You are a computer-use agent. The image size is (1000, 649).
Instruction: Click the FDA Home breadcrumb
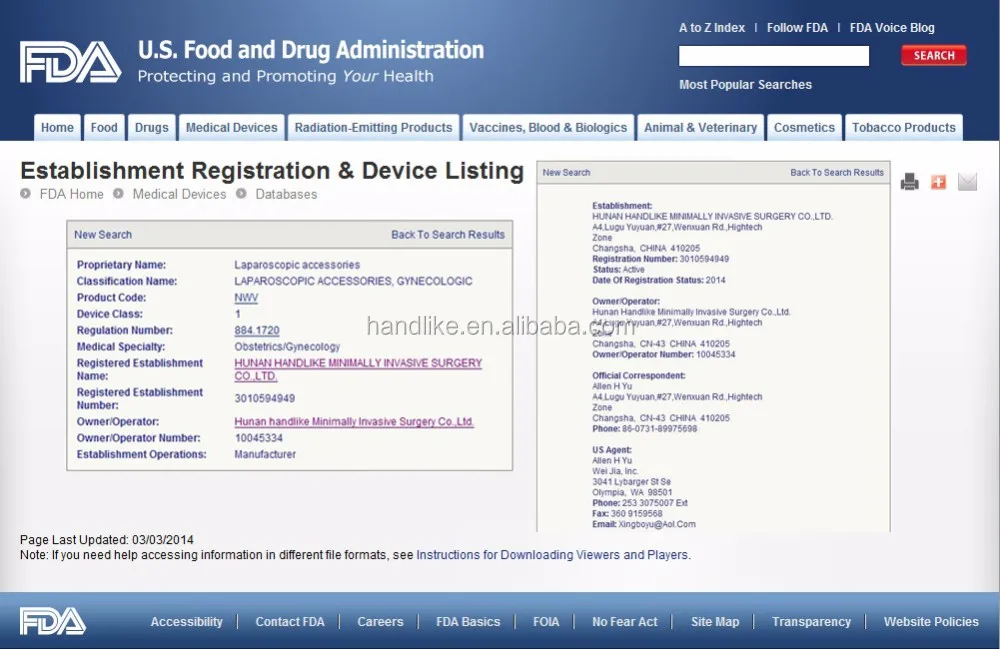pos(71,194)
